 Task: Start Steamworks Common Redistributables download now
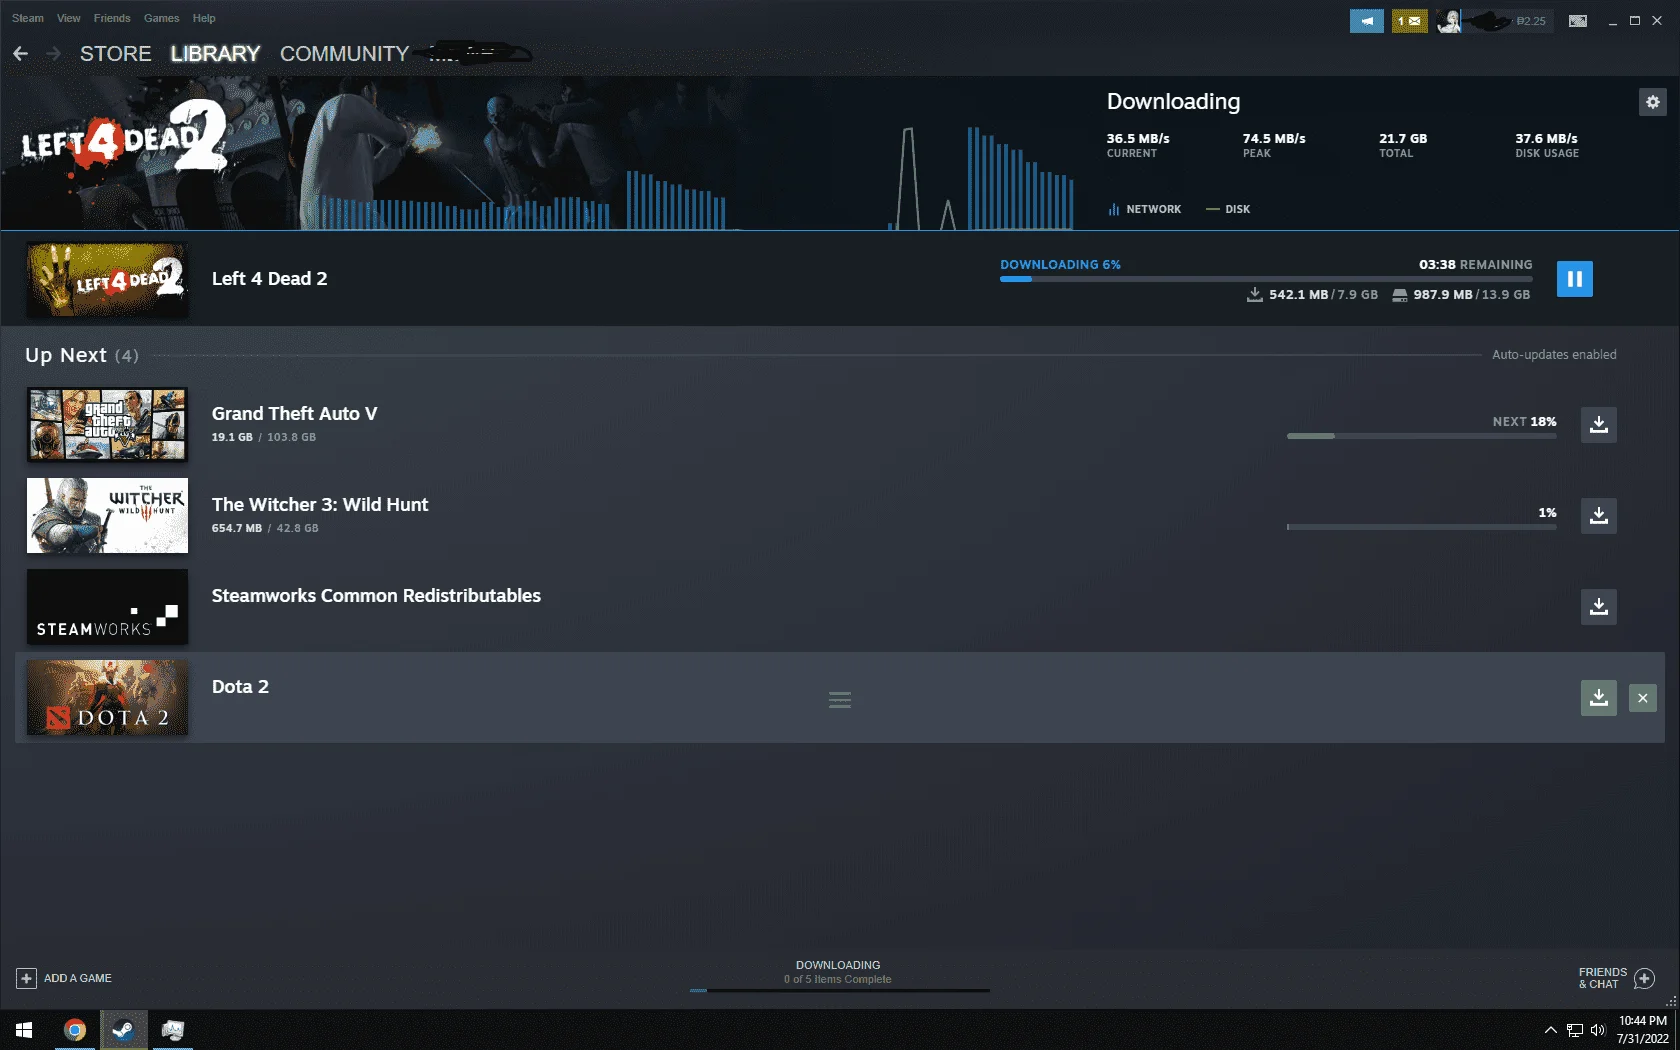coord(1598,606)
